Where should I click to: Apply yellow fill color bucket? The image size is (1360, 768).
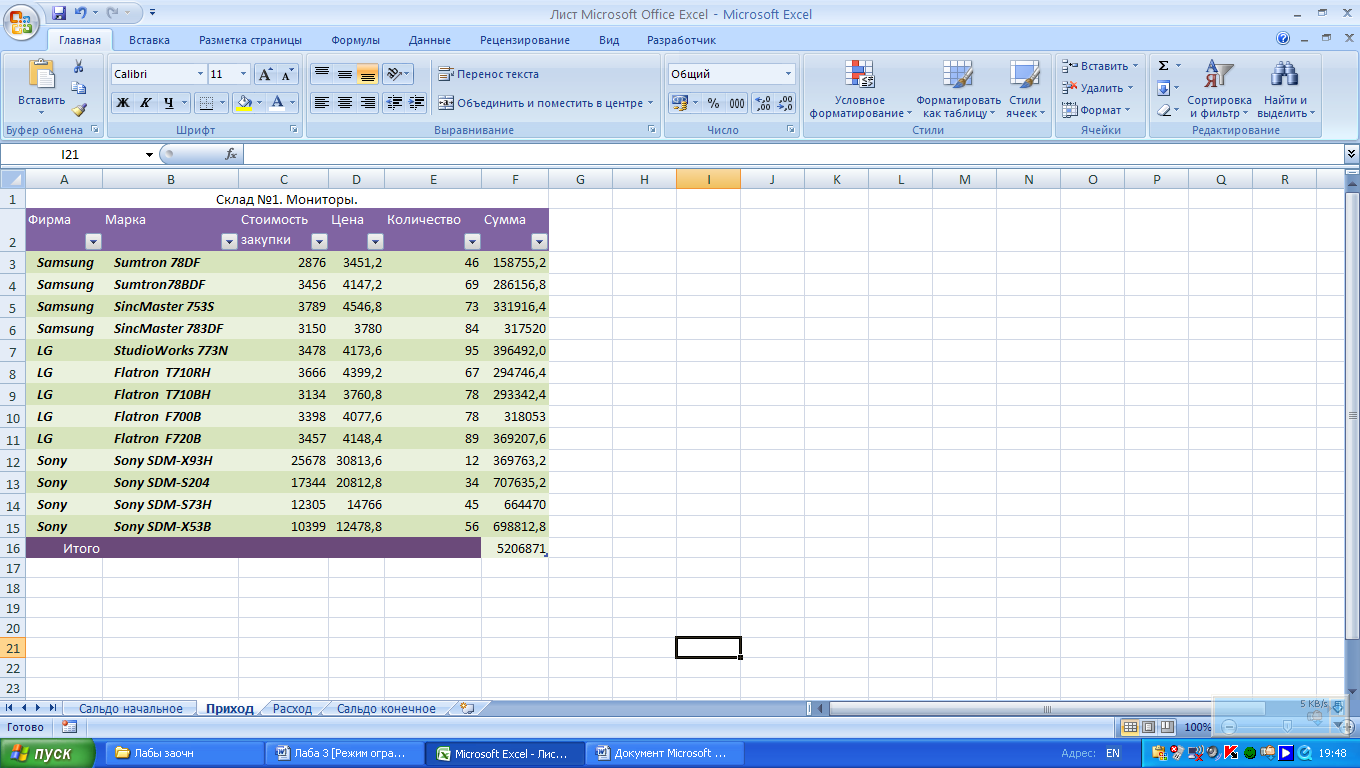[243, 102]
